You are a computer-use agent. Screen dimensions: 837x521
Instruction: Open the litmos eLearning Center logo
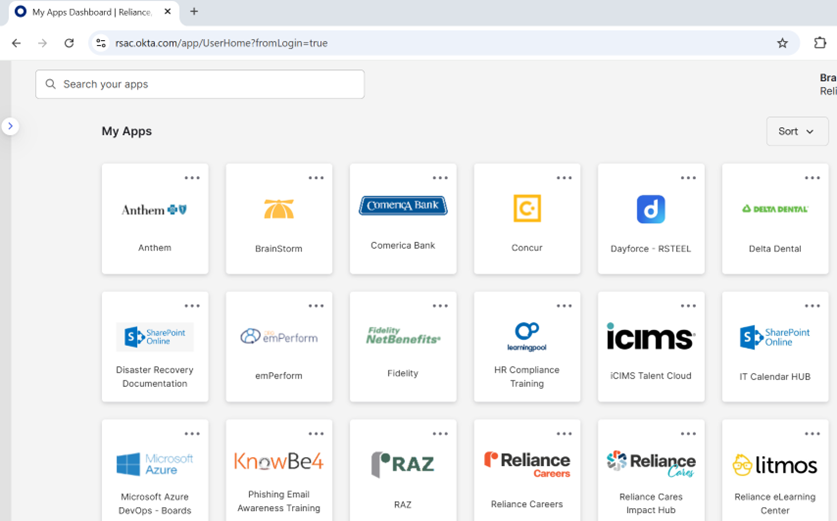[x=775, y=465]
